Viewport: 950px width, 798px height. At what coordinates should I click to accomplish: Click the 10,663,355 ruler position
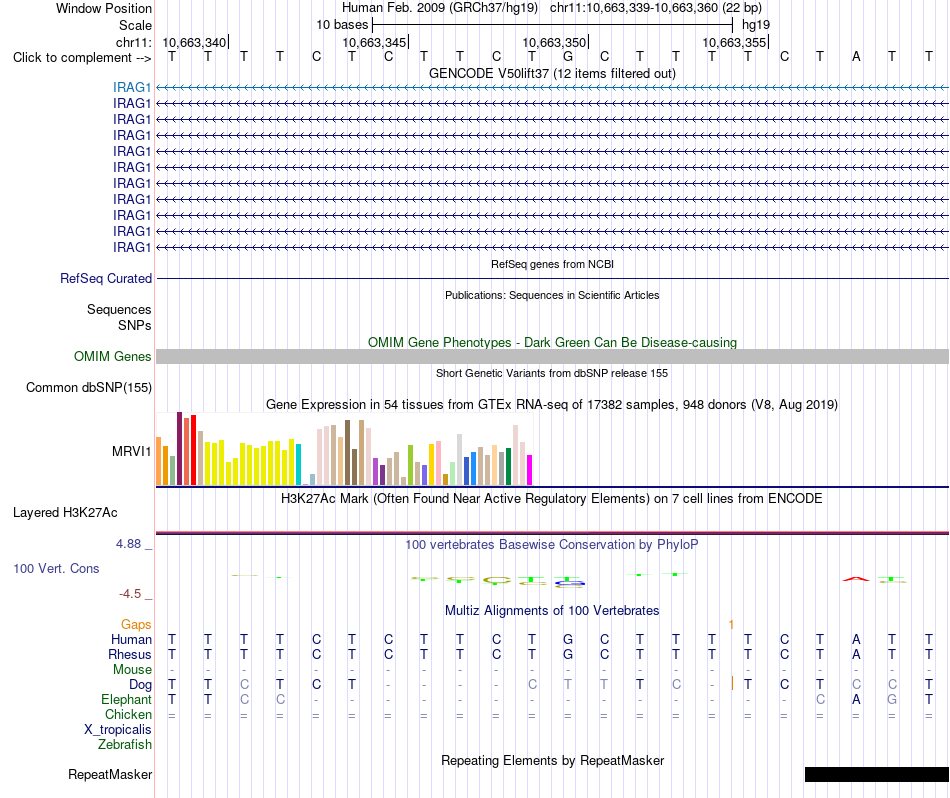tap(734, 42)
